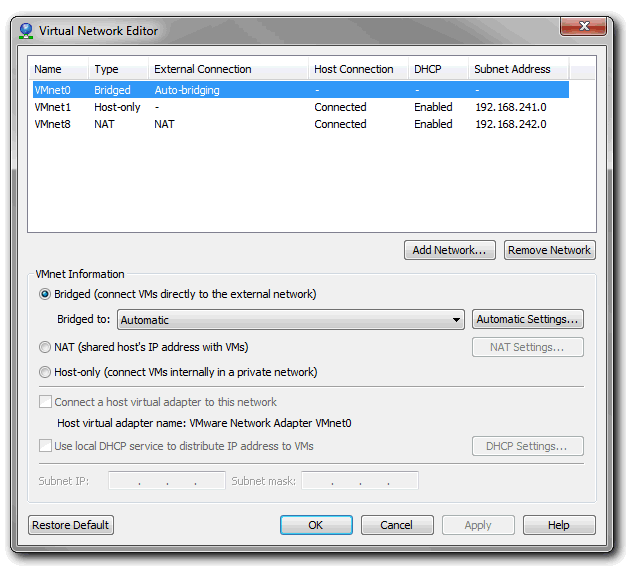Select the VMnet8 network row
This screenshot has height=569, width=626.
(301, 124)
